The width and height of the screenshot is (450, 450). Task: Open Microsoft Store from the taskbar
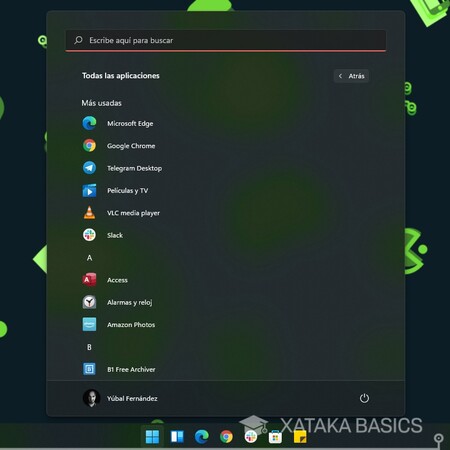(x=275, y=437)
